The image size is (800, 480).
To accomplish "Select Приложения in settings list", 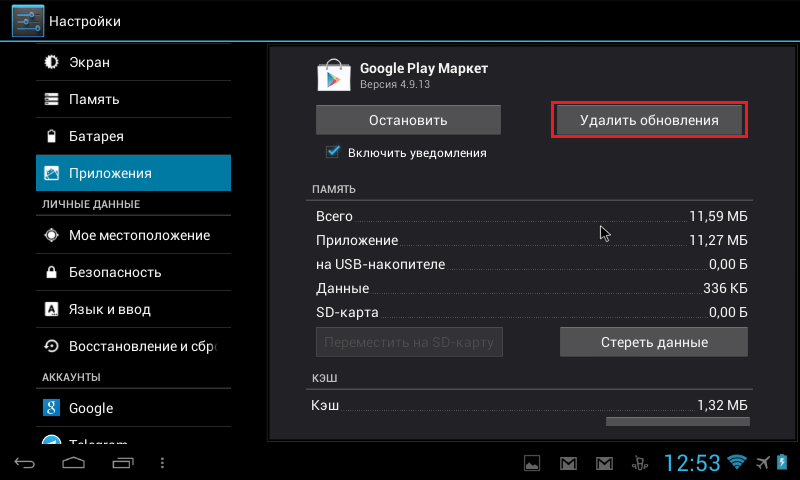I will [133, 173].
